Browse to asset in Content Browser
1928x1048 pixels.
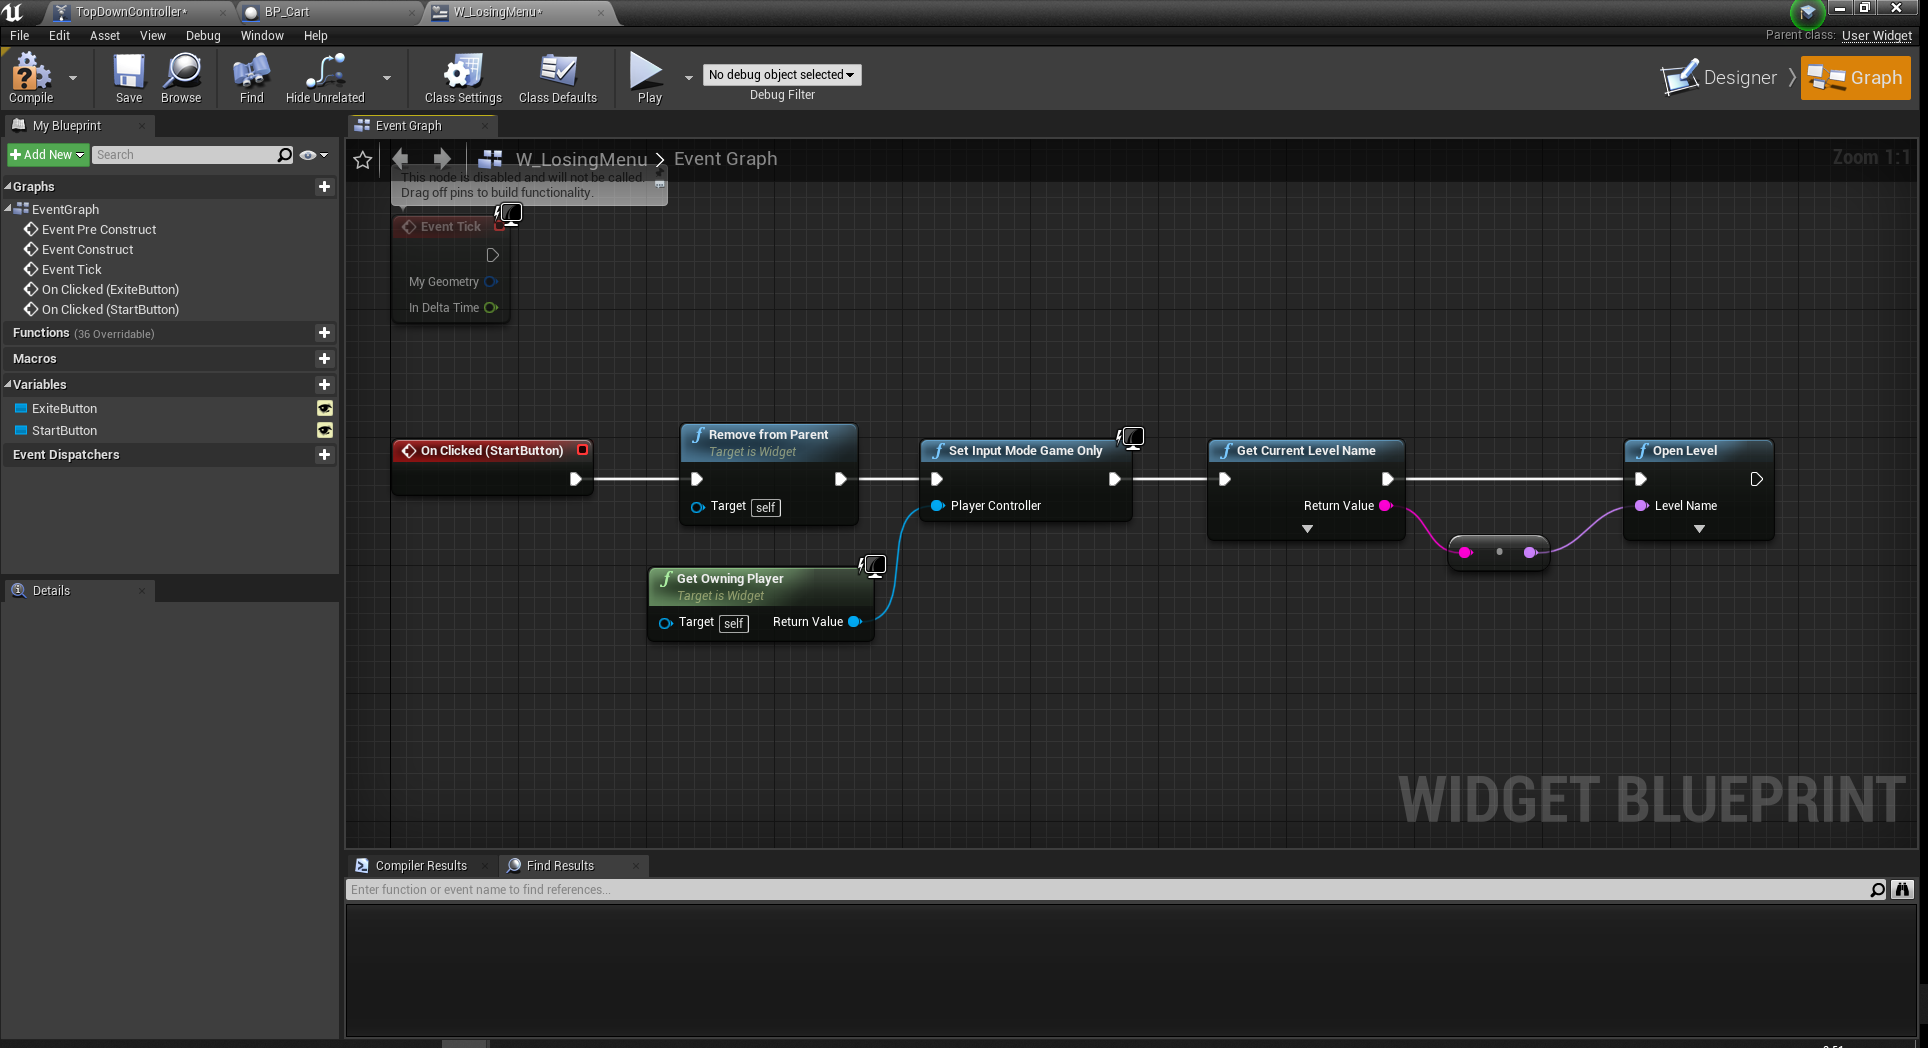point(181,78)
